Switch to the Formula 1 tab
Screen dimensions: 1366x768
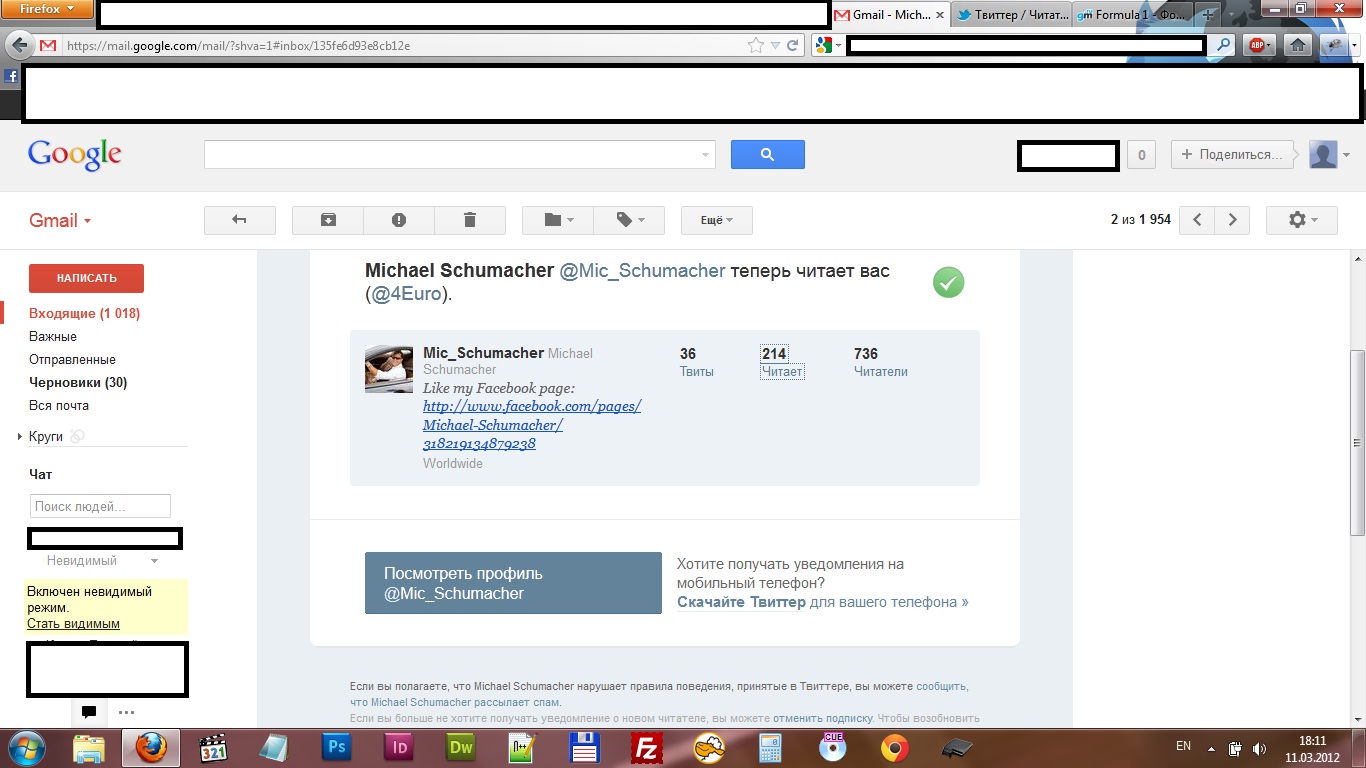(x=1132, y=15)
